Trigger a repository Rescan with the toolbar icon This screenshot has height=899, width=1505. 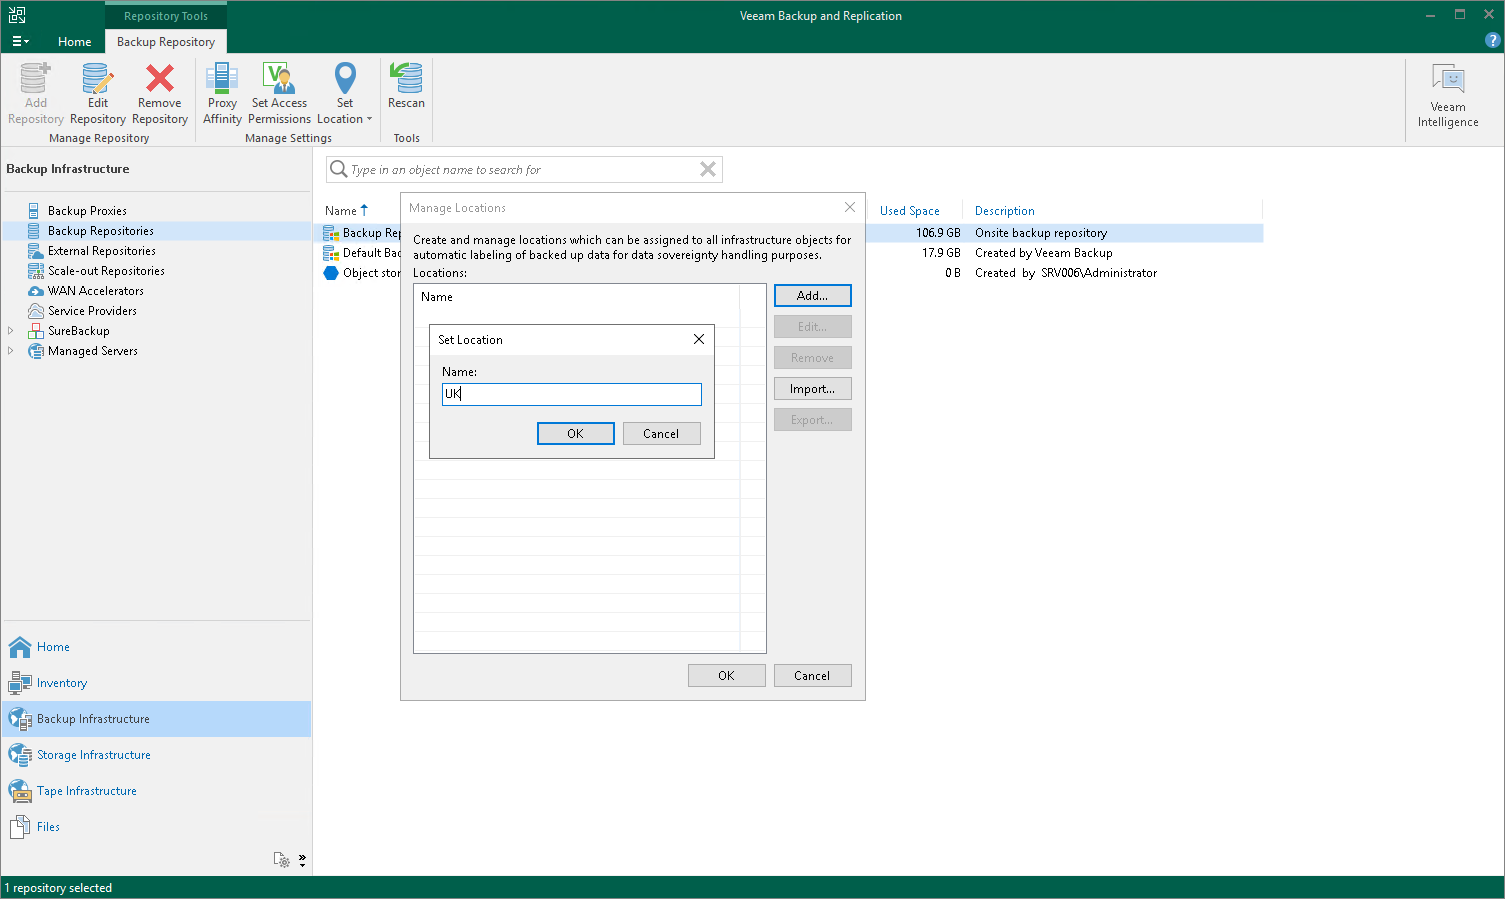[406, 90]
